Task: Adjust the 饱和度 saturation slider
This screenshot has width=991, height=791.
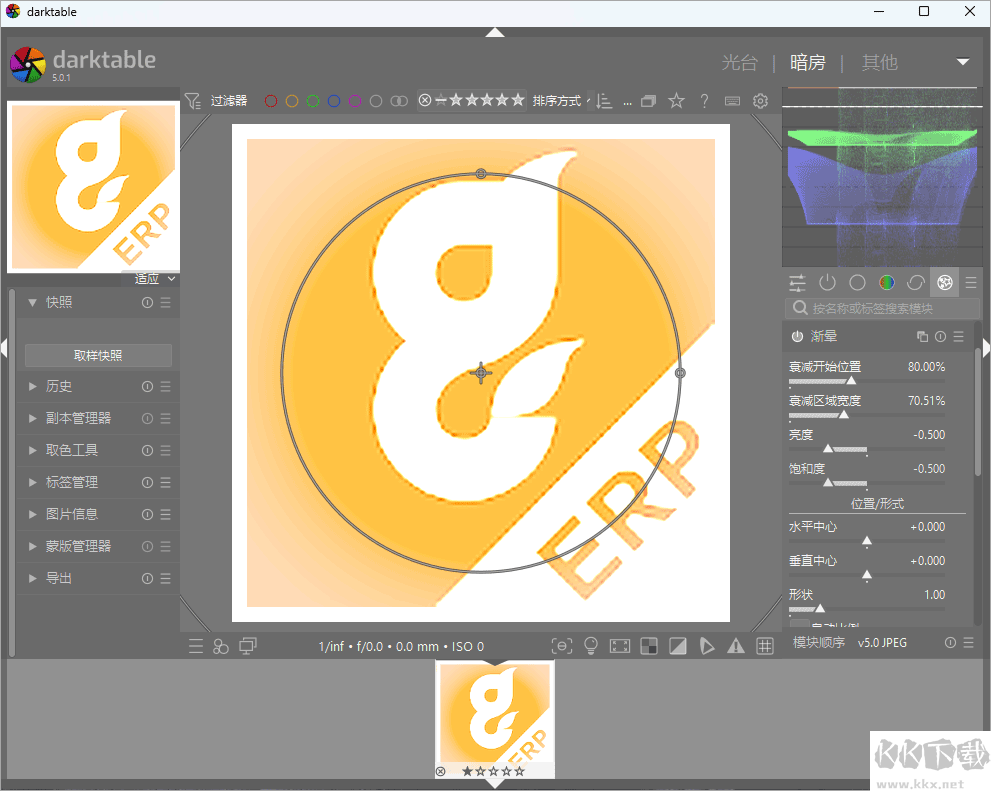Action: (867, 483)
